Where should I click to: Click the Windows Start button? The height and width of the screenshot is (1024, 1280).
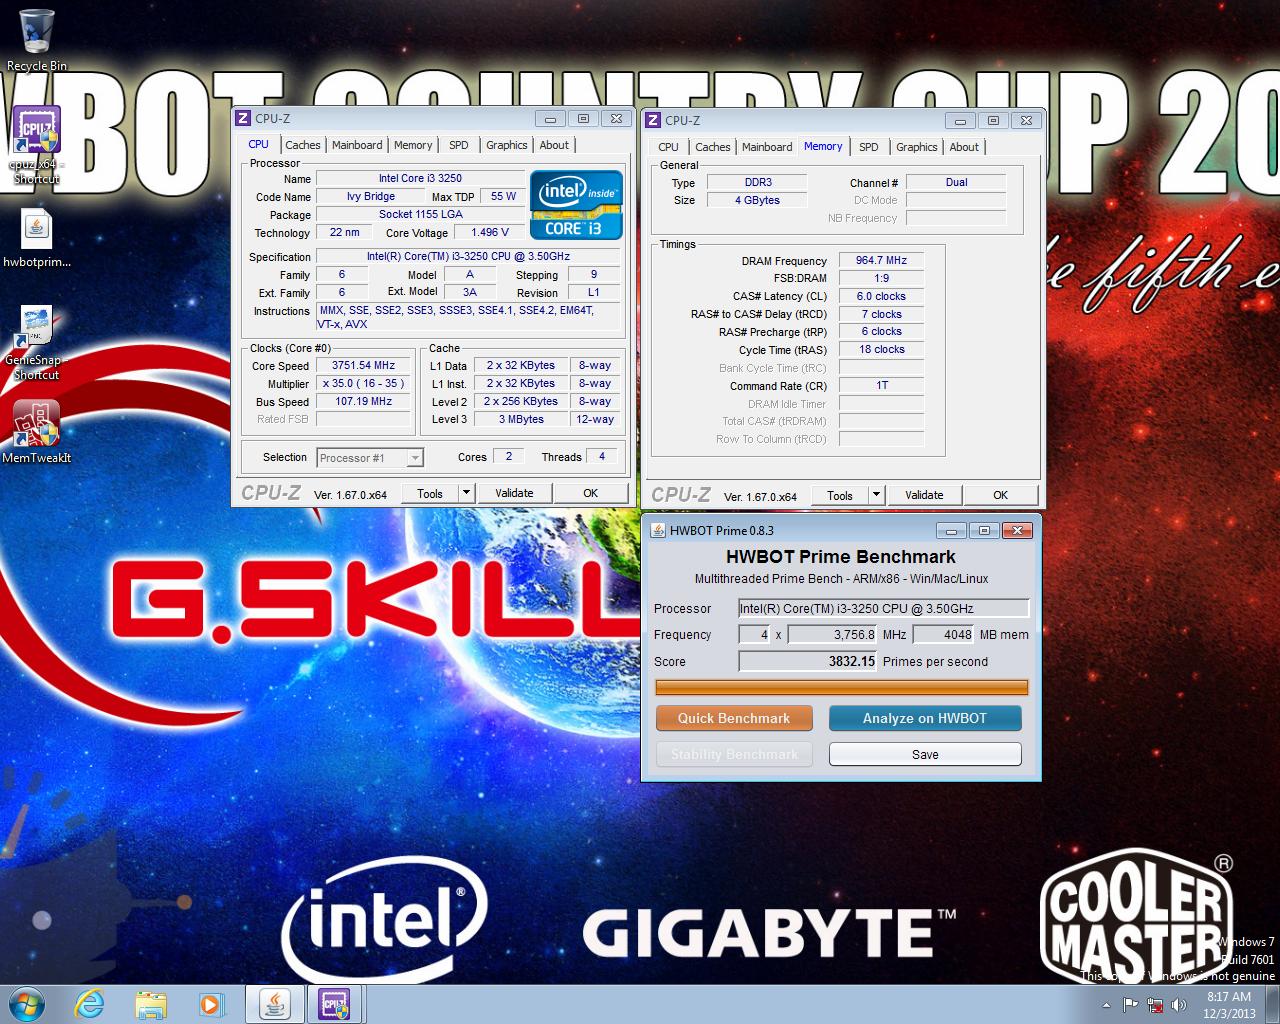click(x=27, y=1004)
